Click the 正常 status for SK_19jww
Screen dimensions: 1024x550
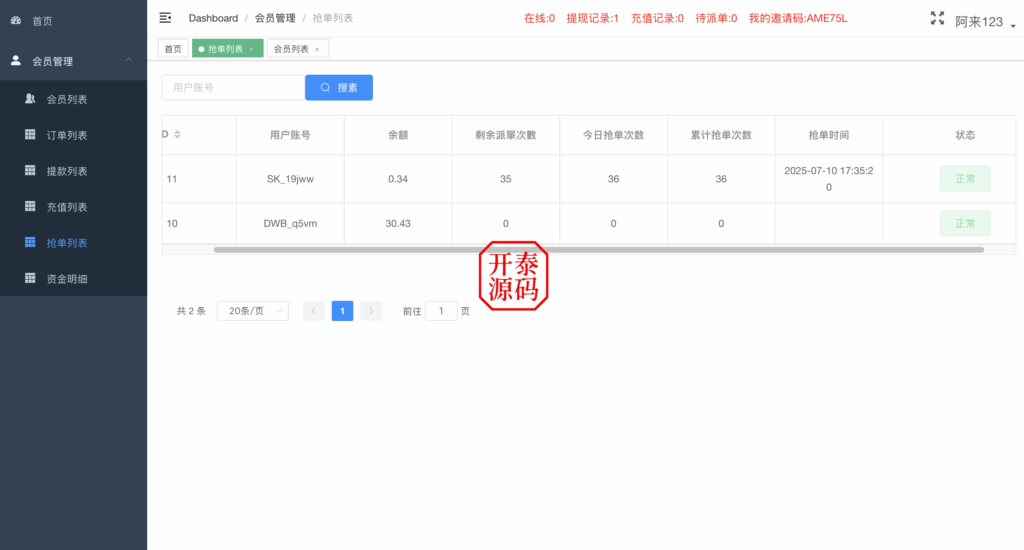pyautogui.click(x=964, y=179)
